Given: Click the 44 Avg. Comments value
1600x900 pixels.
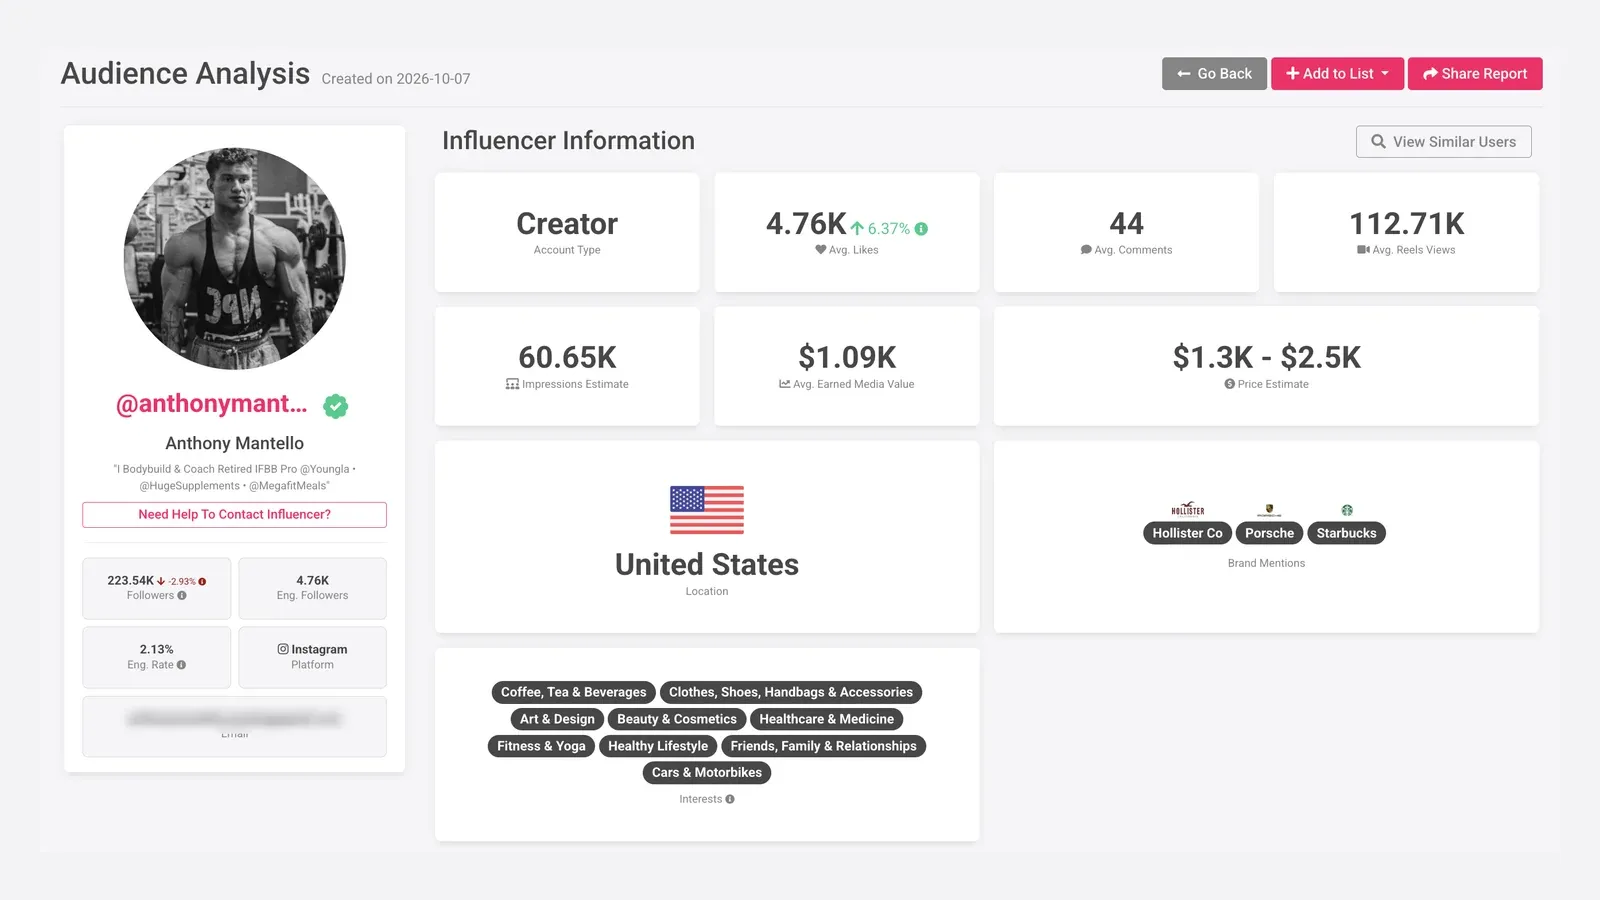Looking at the screenshot, I should click(x=1126, y=223).
